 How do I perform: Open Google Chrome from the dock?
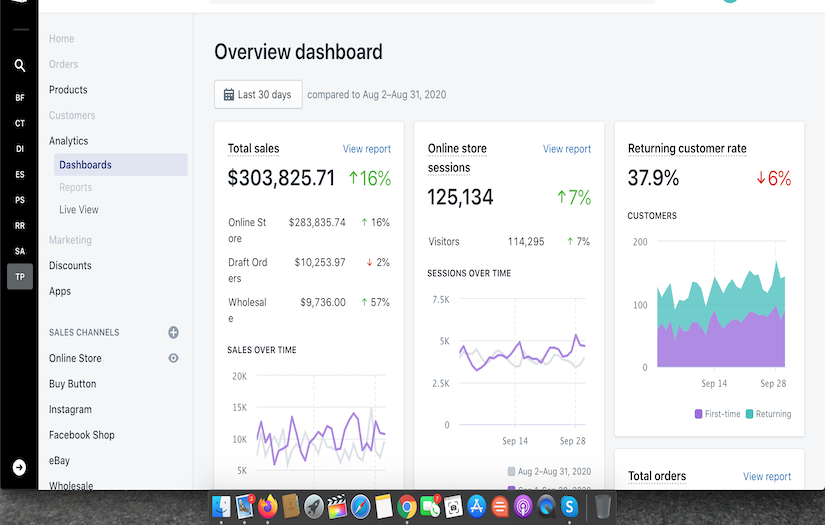(x=406, y=506)
